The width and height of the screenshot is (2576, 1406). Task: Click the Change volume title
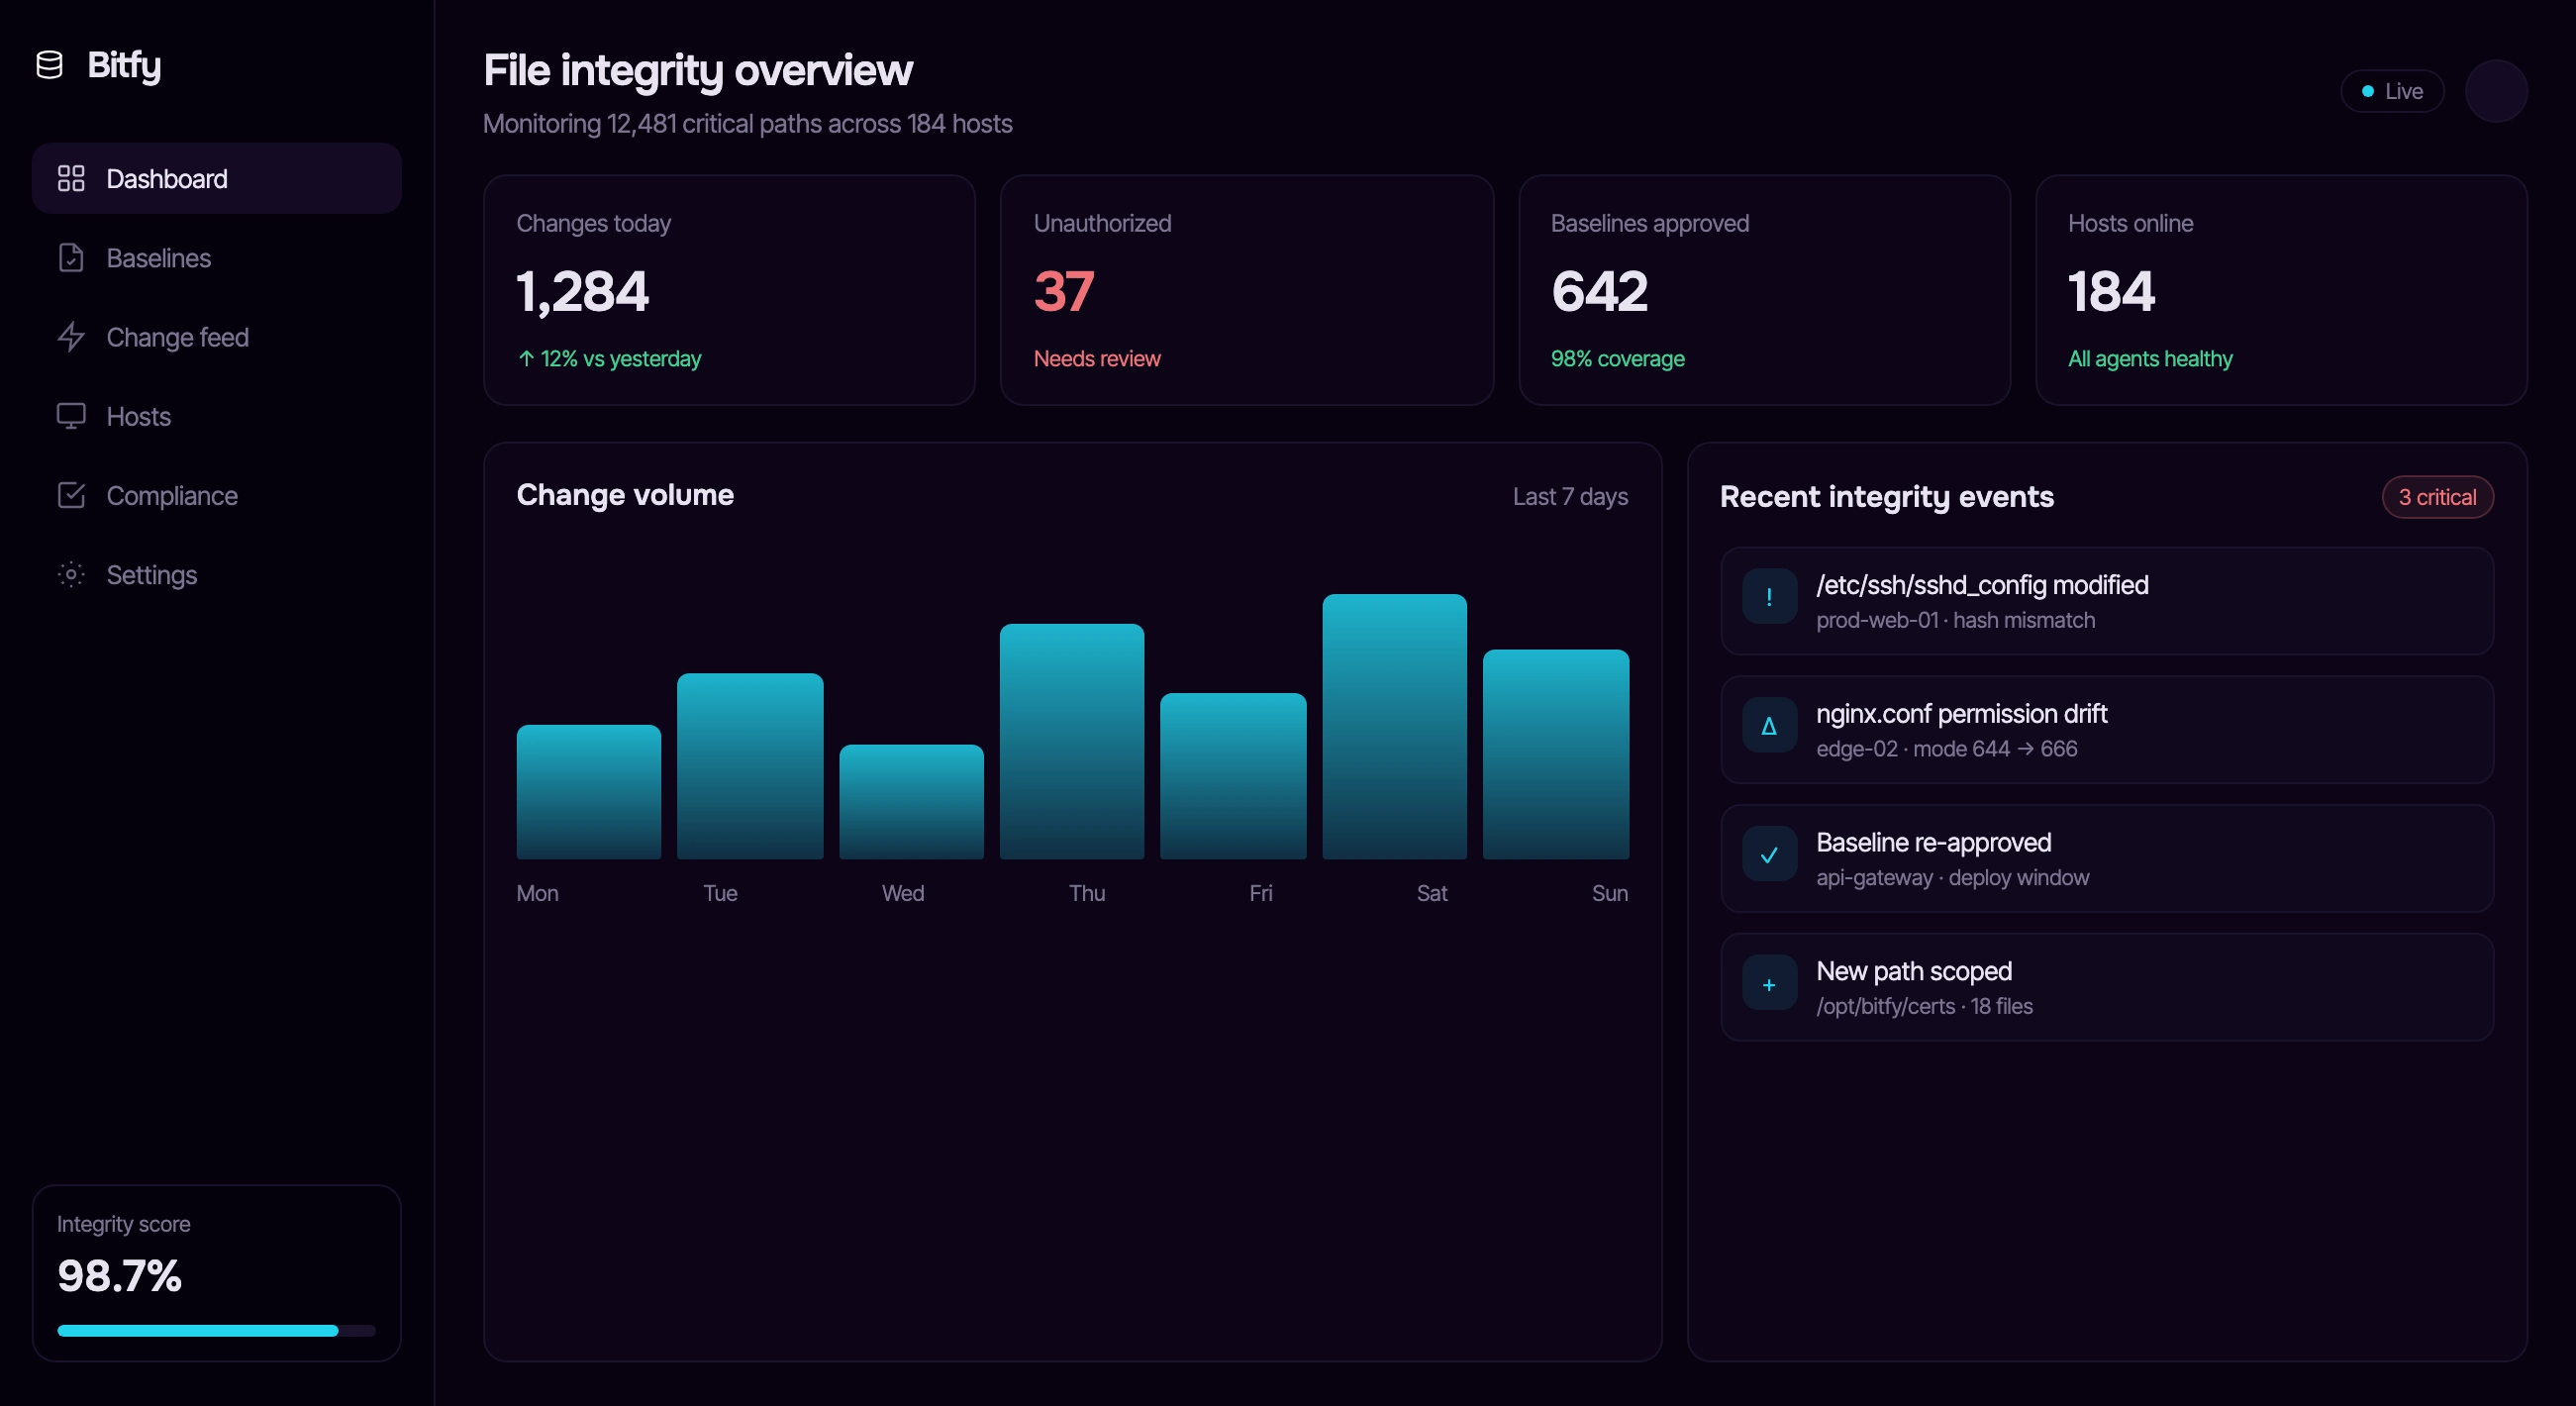click(x=625, y=494)
